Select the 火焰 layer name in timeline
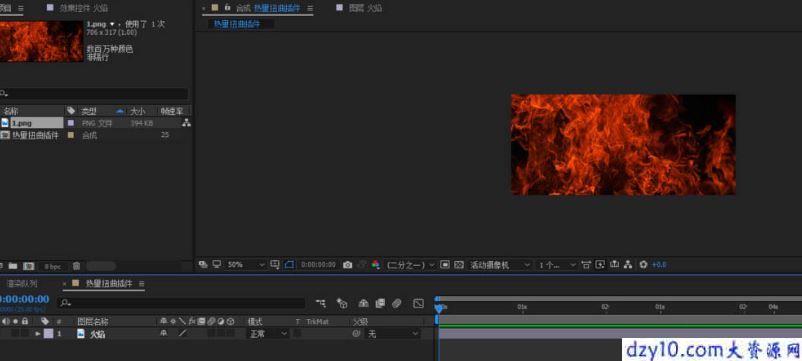The height and width of the screenshot is (361, 802). (x=98, y=334)
